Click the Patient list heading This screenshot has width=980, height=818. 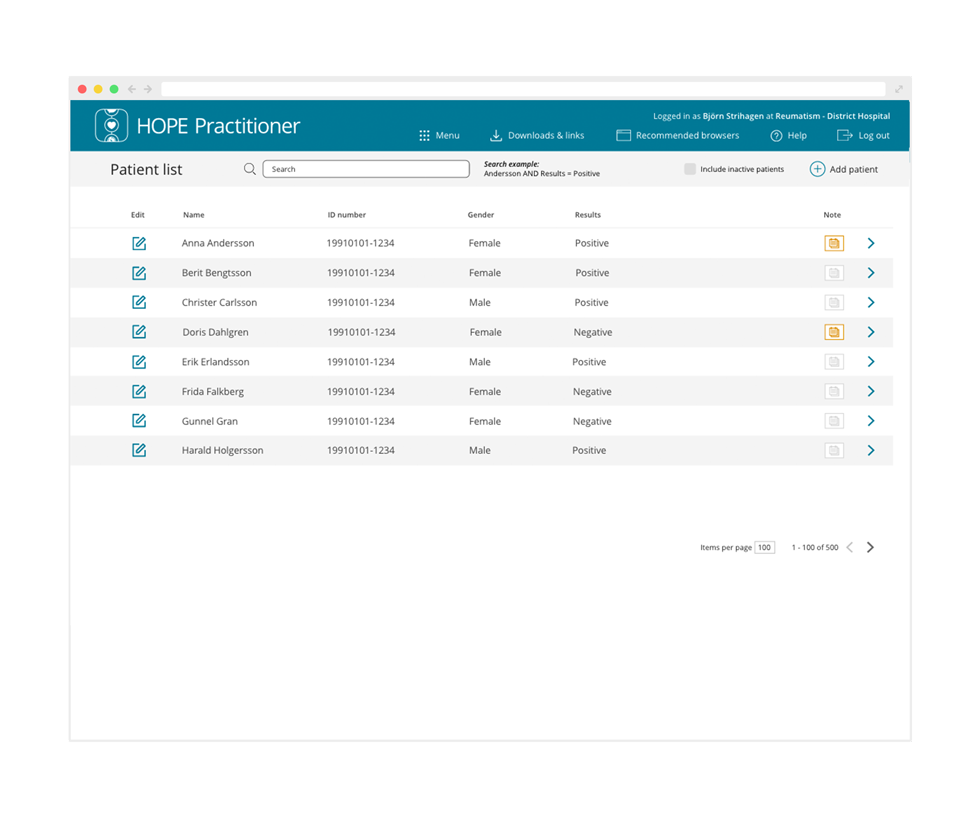[x=146, y=169]
